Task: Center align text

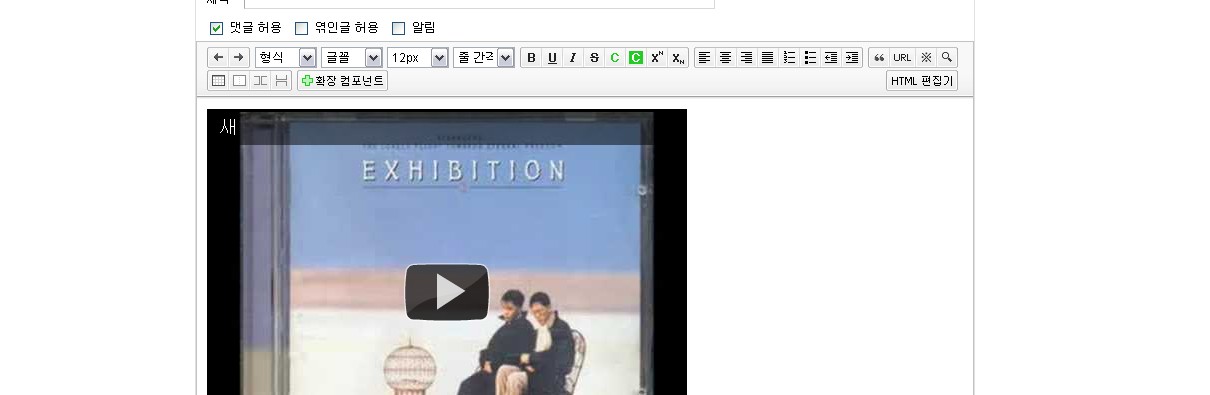Action: 726,57
